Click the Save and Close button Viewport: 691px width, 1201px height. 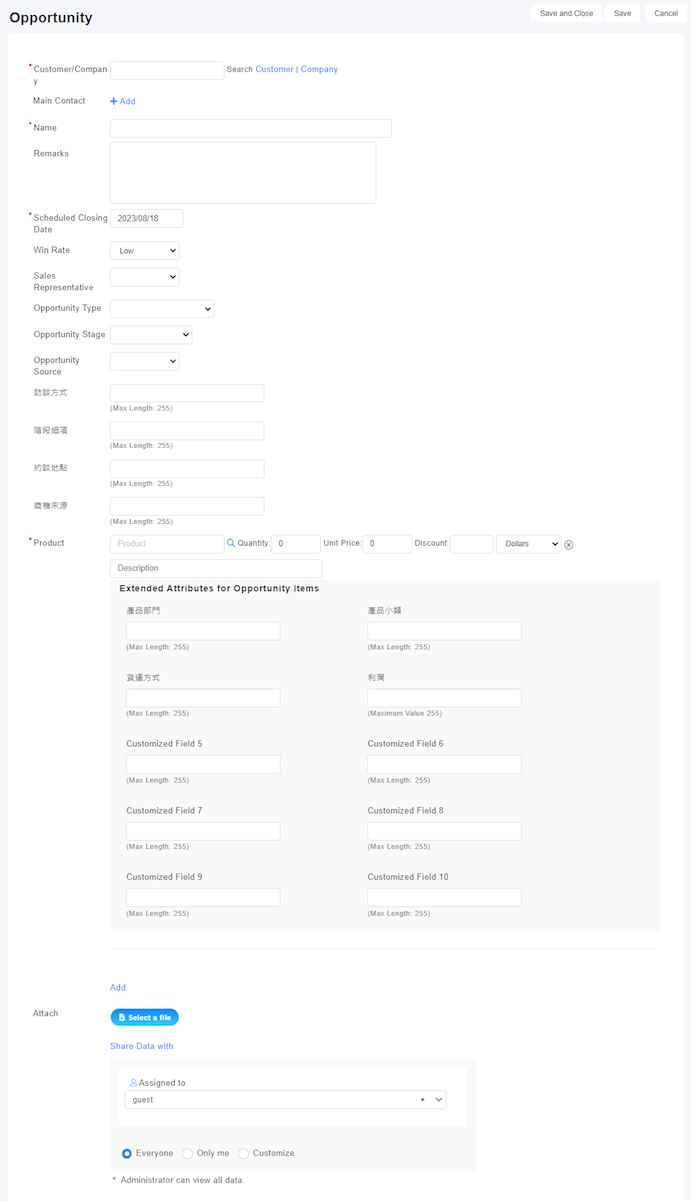pos(566,13)
